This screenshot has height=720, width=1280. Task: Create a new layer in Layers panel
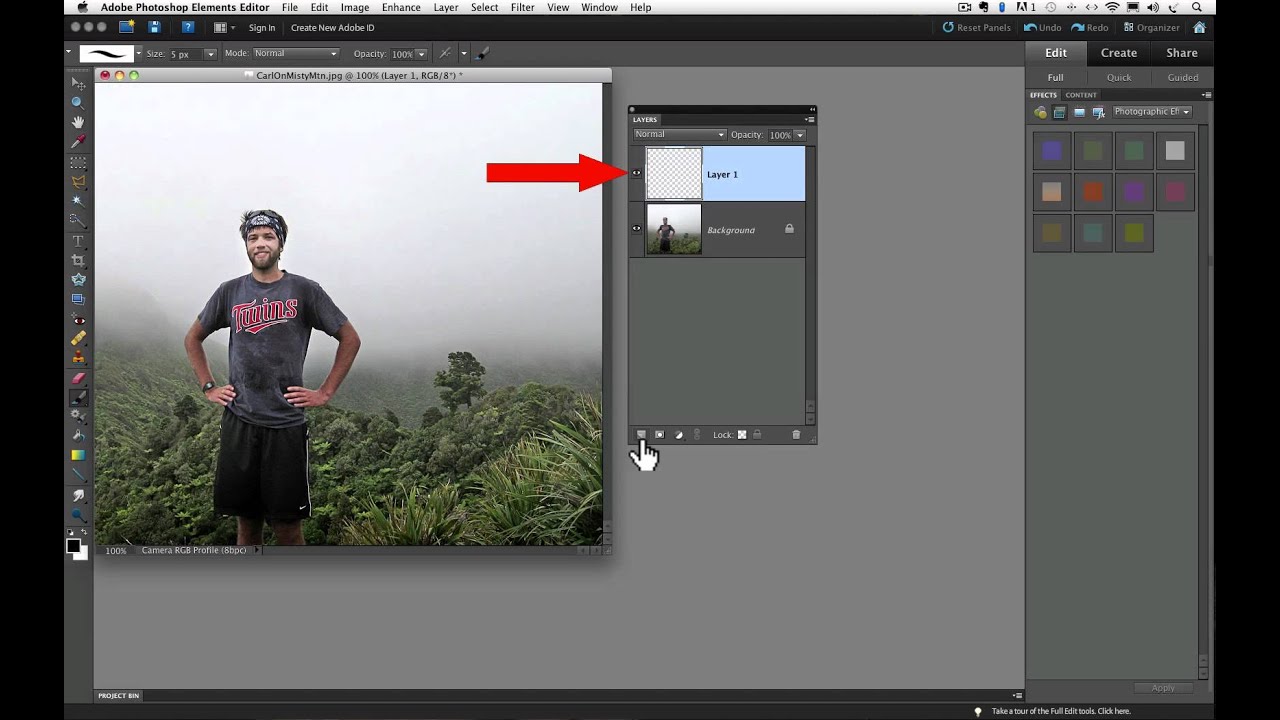[641, 434]
